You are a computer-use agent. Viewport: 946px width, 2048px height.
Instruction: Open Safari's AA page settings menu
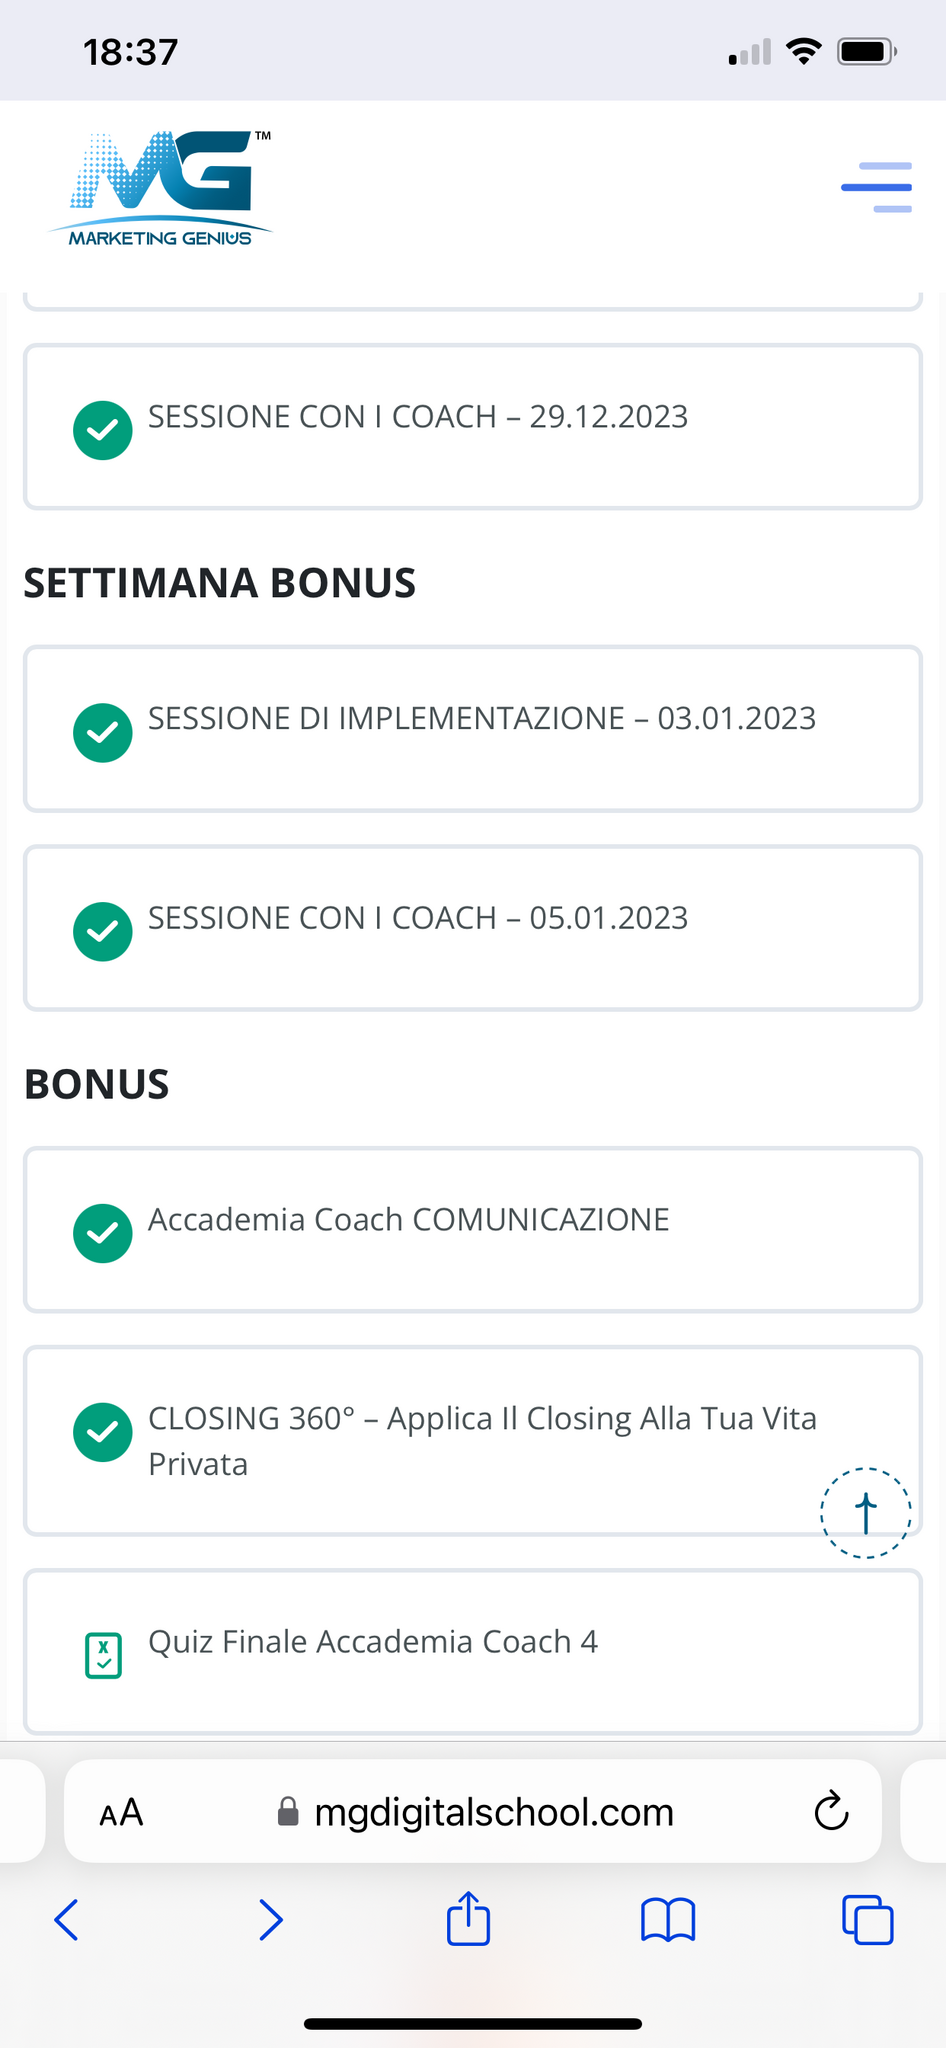(121, 1812)
